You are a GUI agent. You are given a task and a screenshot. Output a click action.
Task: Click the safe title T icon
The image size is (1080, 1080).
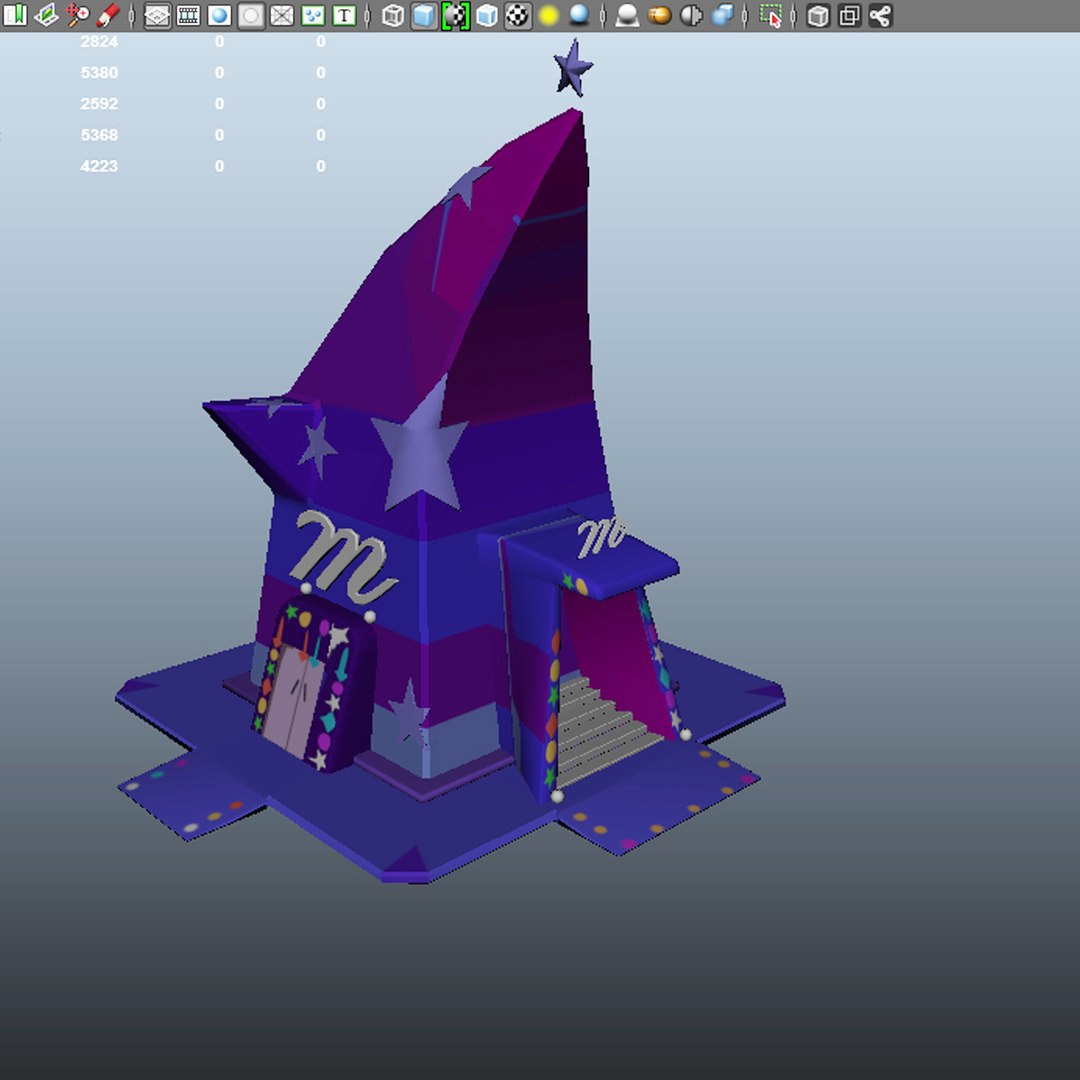(x=344, y=15)
